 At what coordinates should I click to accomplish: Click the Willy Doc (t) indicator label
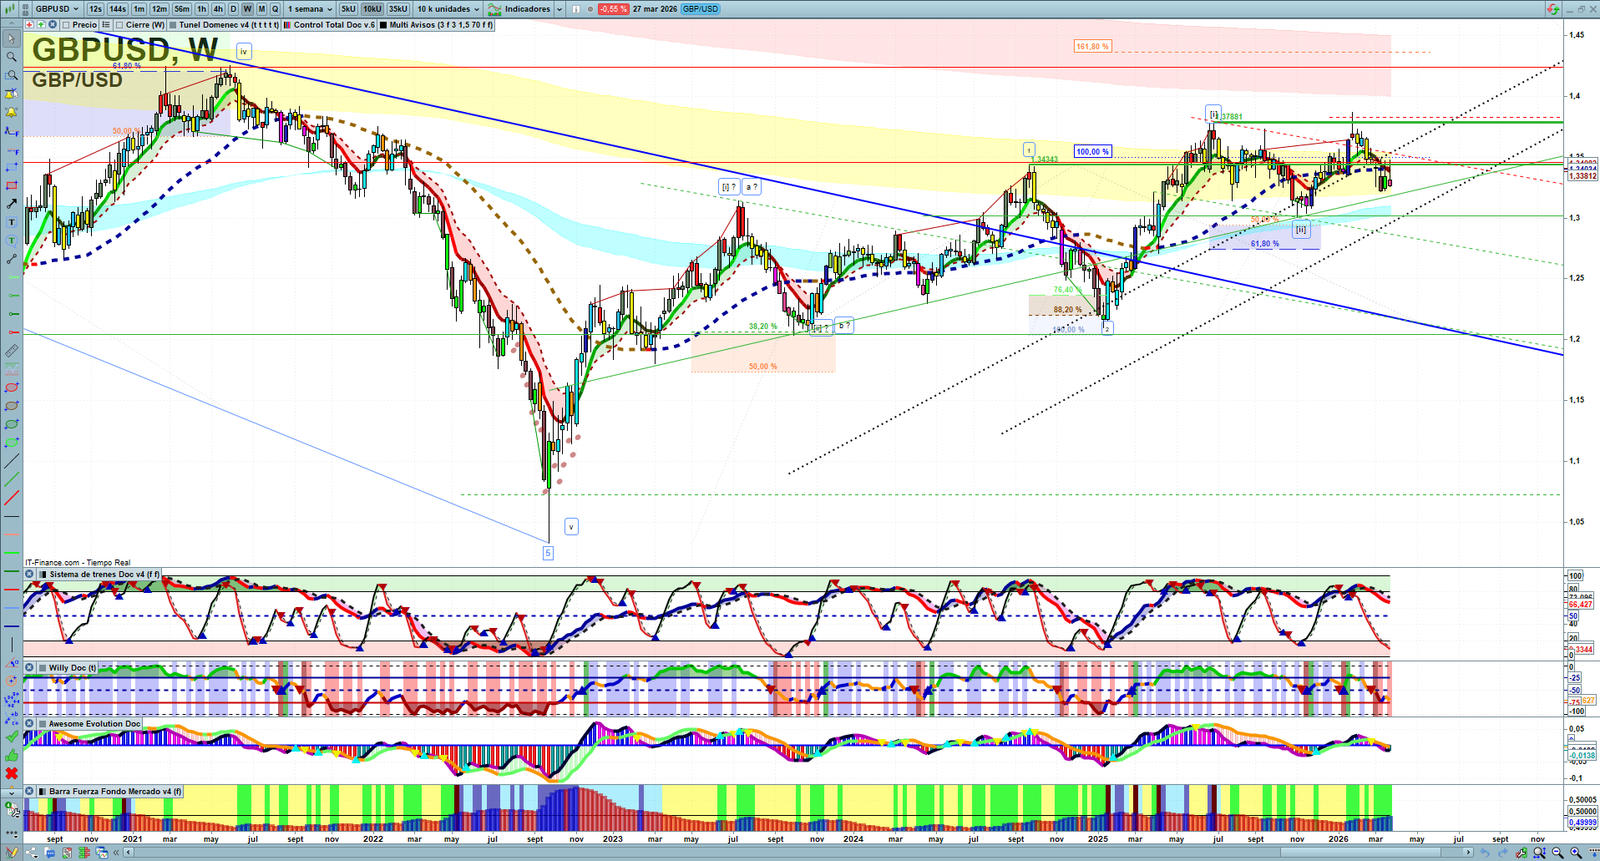point(73,668)
